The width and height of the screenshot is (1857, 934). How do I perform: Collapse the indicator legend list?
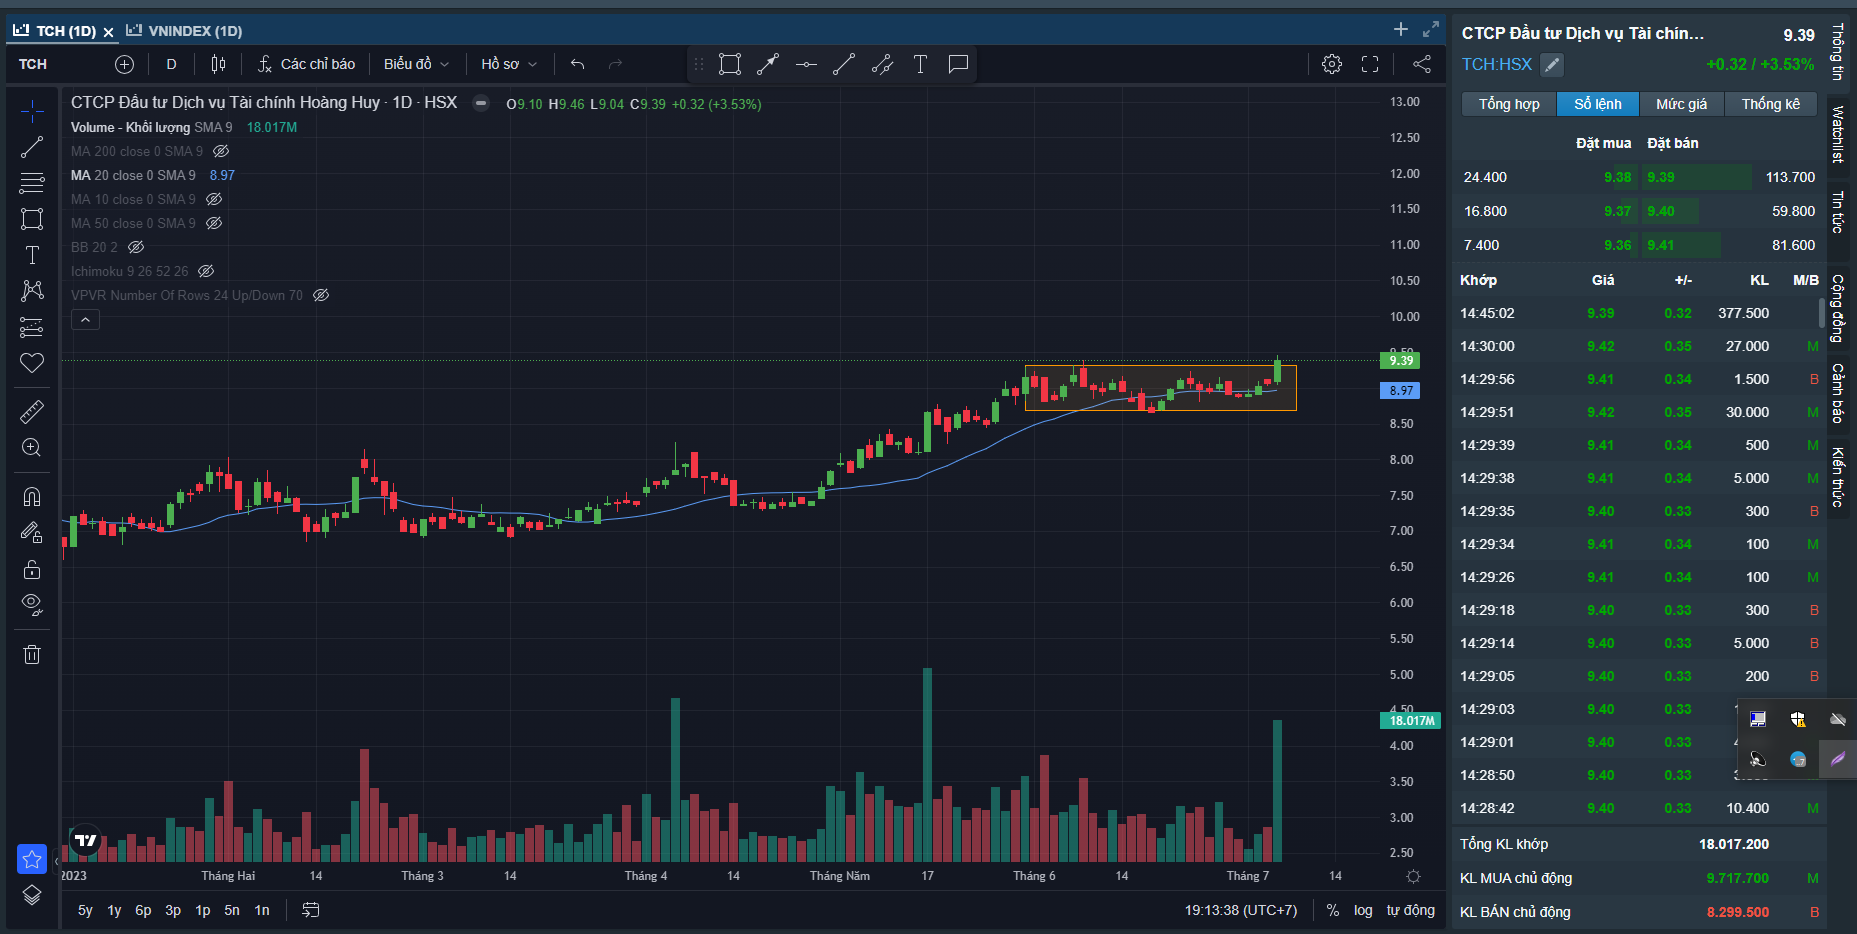click(x=85, y=320)
